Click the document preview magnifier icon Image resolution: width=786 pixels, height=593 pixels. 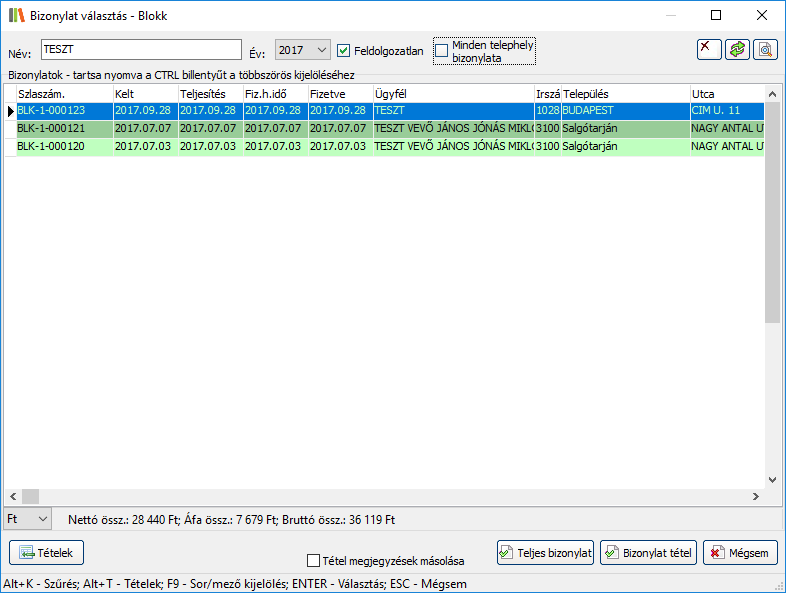pos(765,49)
